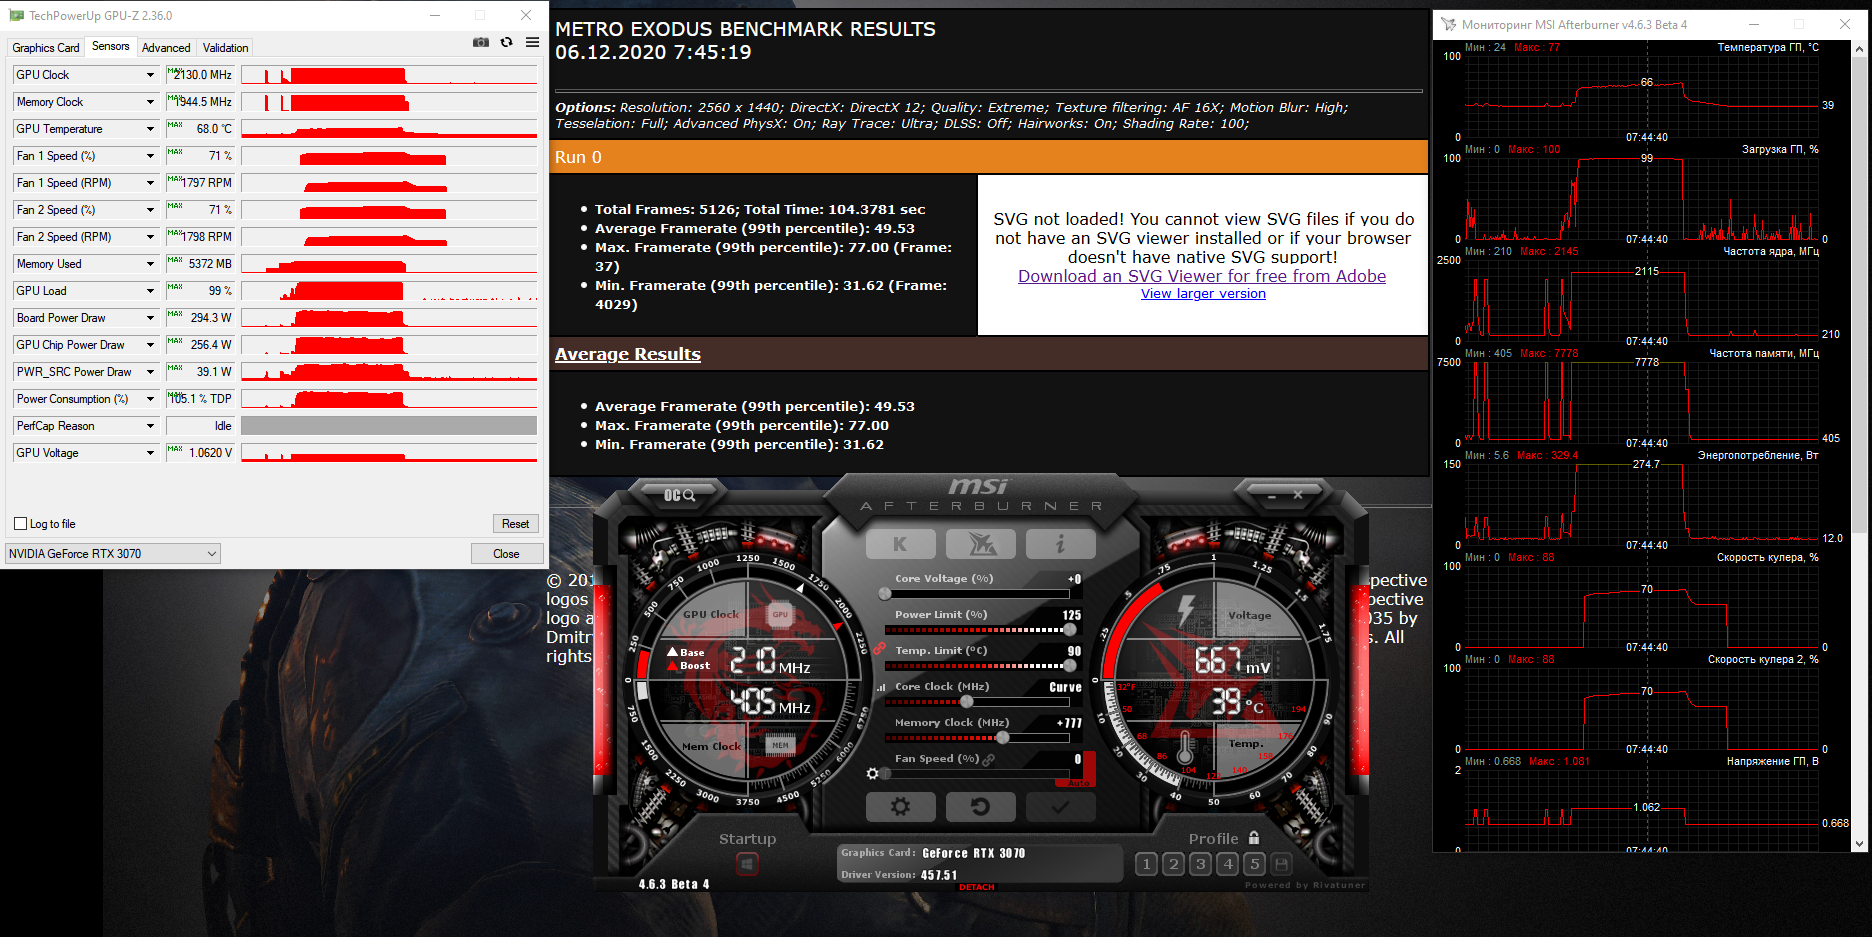1872x937 pixels.
Task: Click the monitoring window scrollbar down arrow
Action: point(1859,844)
